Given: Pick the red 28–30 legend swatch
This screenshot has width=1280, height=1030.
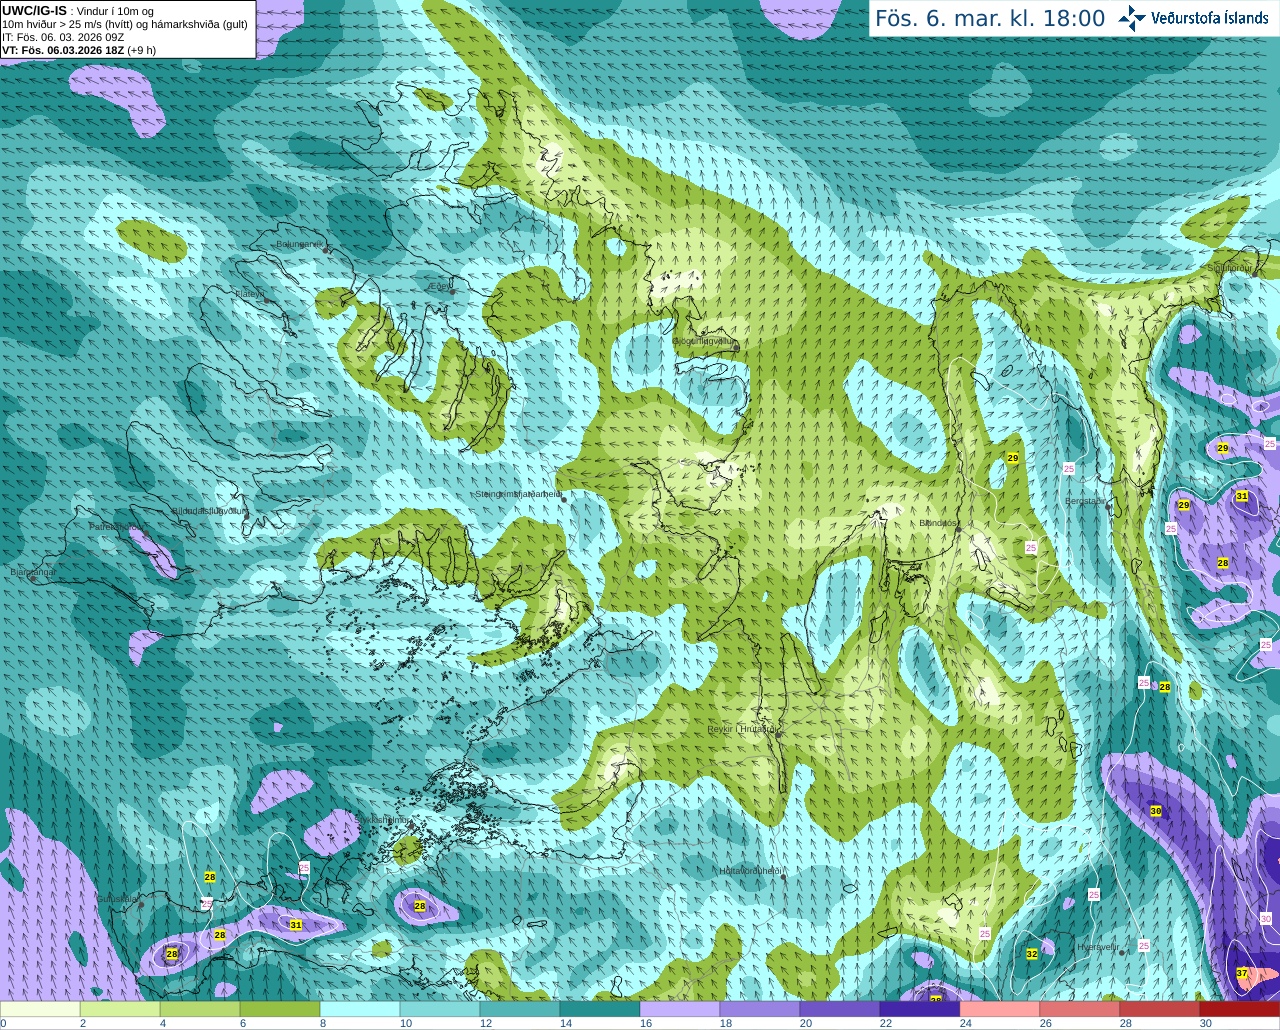Looking at the screenshot, I should pyautogui.click(x=1160, y=1009).
